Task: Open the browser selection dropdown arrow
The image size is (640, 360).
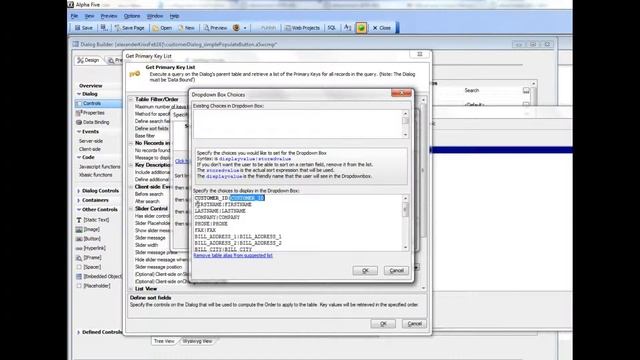Action: 245,28
